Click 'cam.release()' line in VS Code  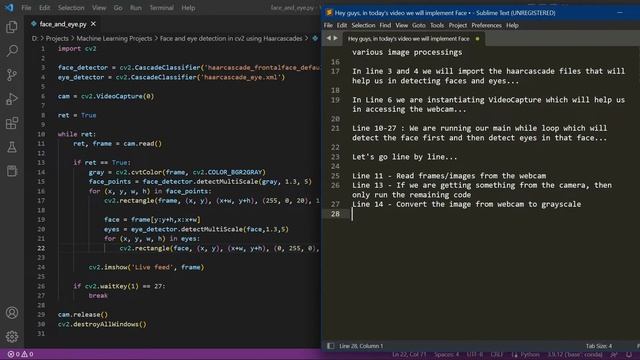pyautogui.click(x=83, y=315)
